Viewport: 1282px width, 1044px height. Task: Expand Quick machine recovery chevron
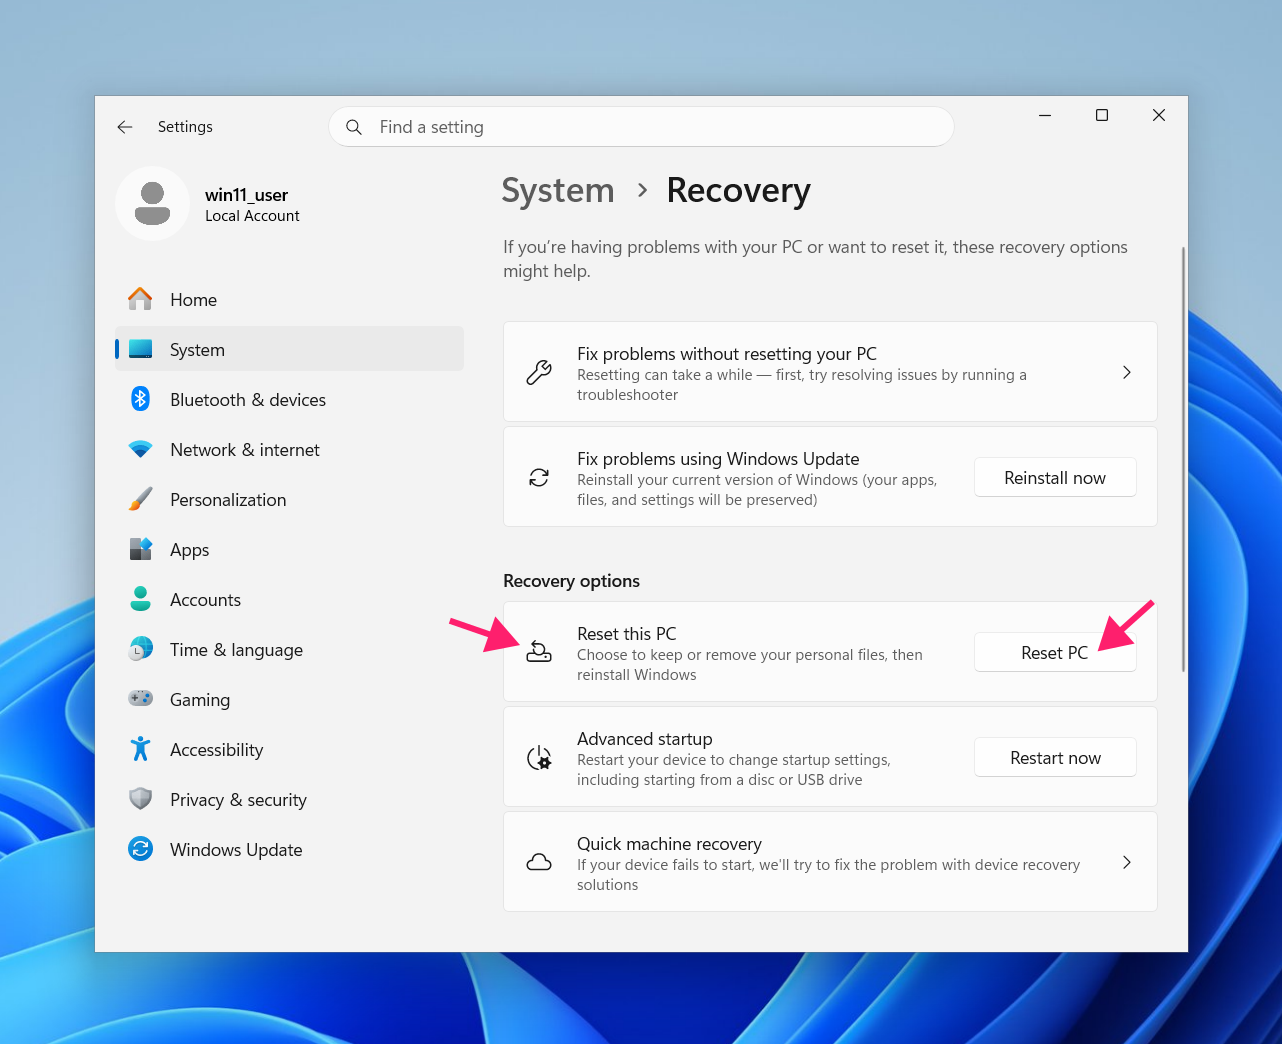coord(1127,862)
